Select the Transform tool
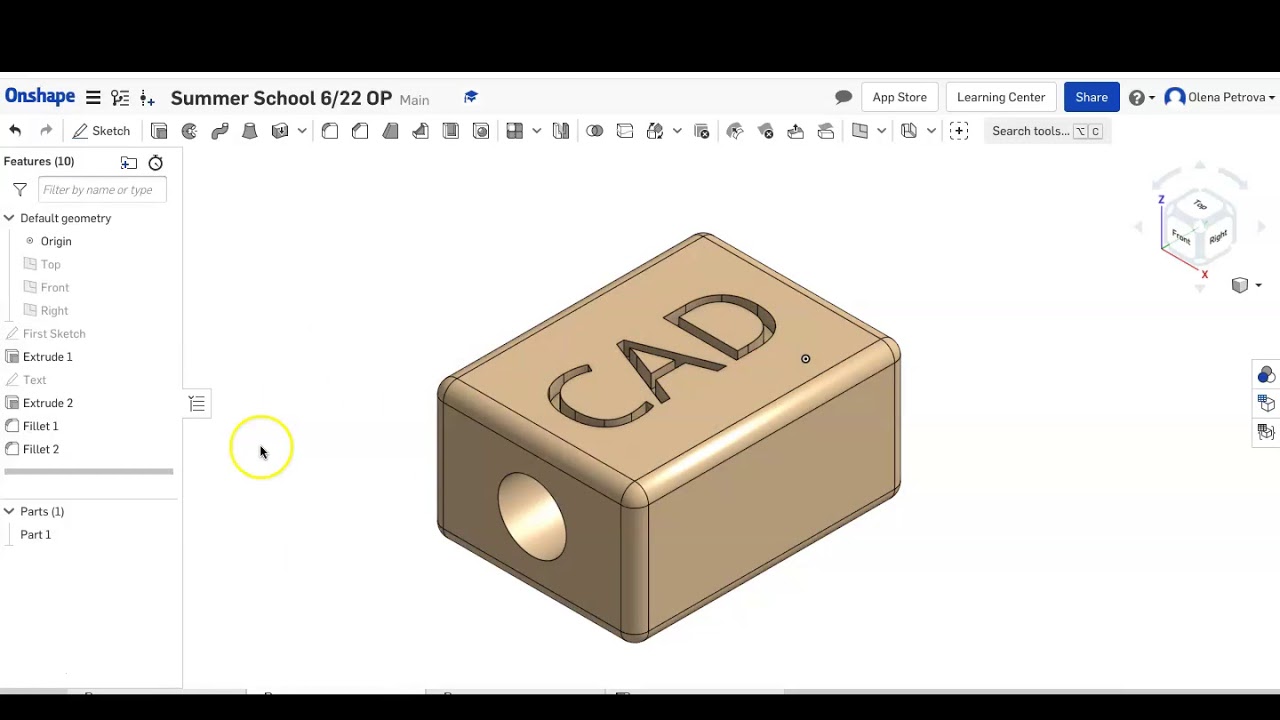The image size is (1280, 720). tap(655, 131)
